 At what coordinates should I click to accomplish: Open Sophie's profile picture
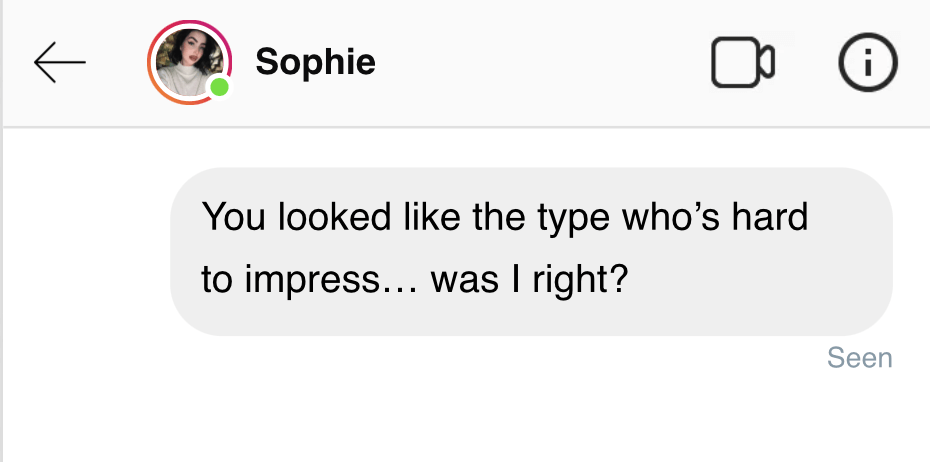pos(187,62)
